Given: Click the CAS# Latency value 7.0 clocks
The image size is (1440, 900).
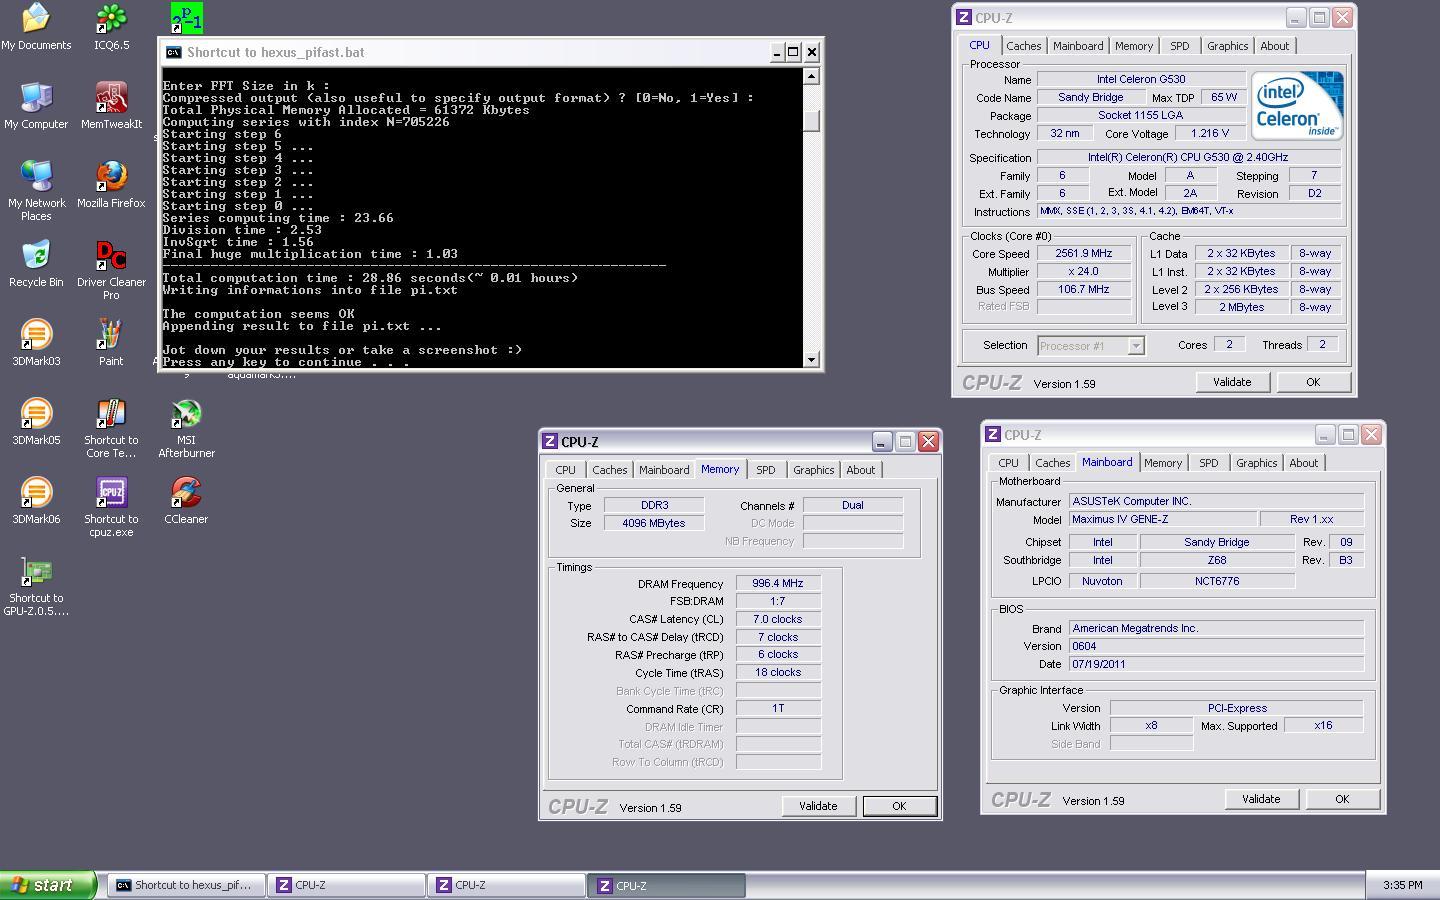Looking at the screenshot, I should point(778,620).
